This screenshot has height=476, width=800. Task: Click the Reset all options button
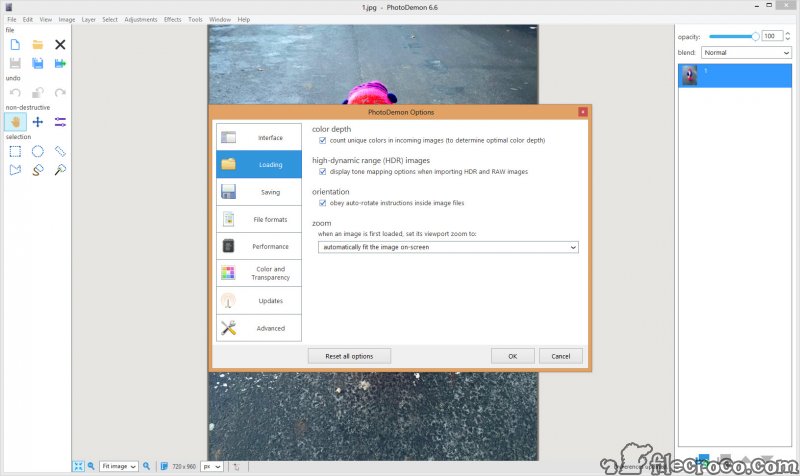349,356
